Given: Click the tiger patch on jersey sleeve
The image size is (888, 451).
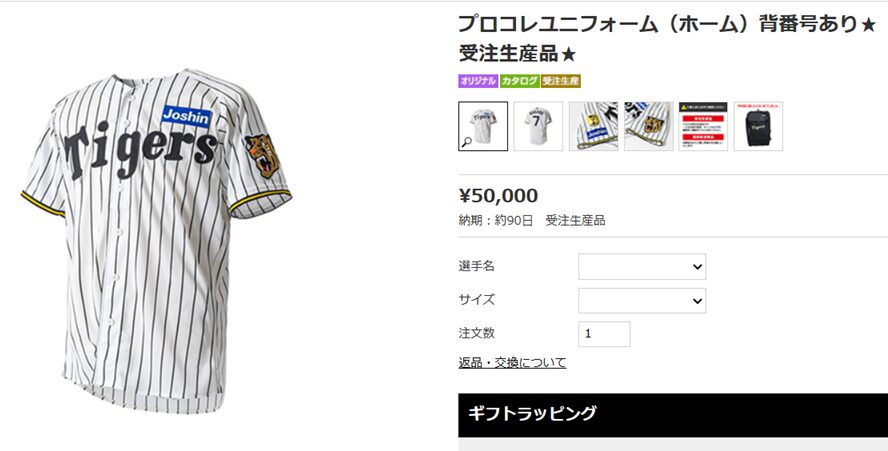Looking at the screenshot, I should [262, 156].
